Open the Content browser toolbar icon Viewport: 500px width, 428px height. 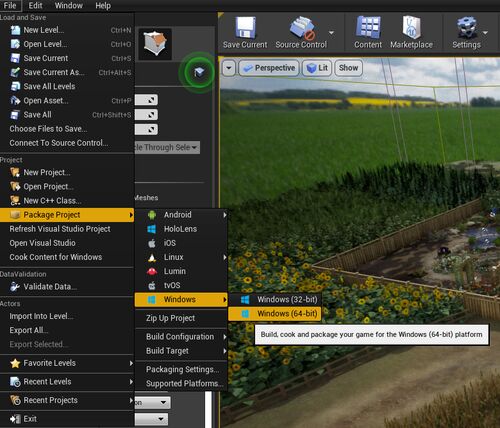(368, 33)
